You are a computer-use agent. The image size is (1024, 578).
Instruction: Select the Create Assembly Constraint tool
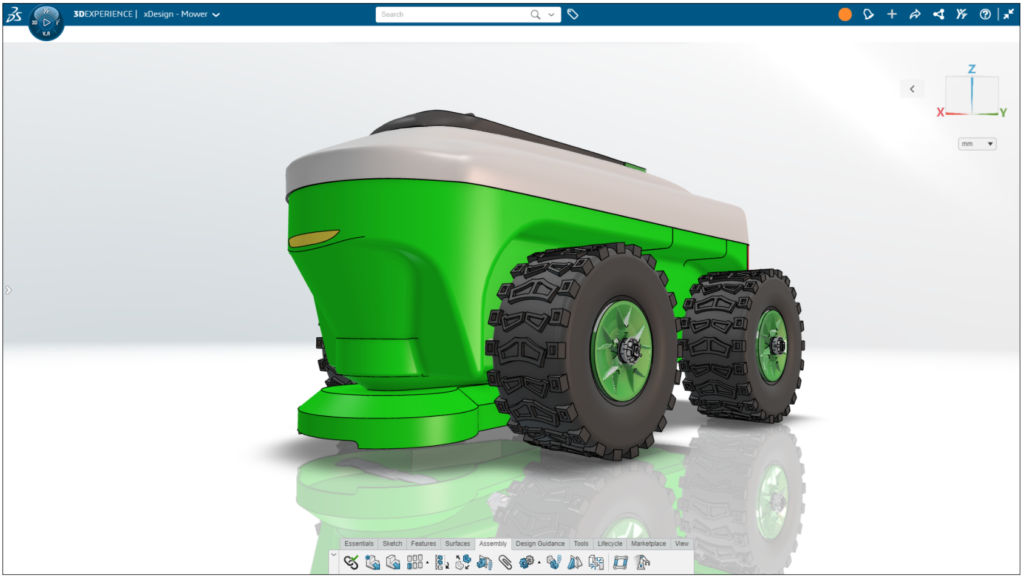[x=352, y=561]
